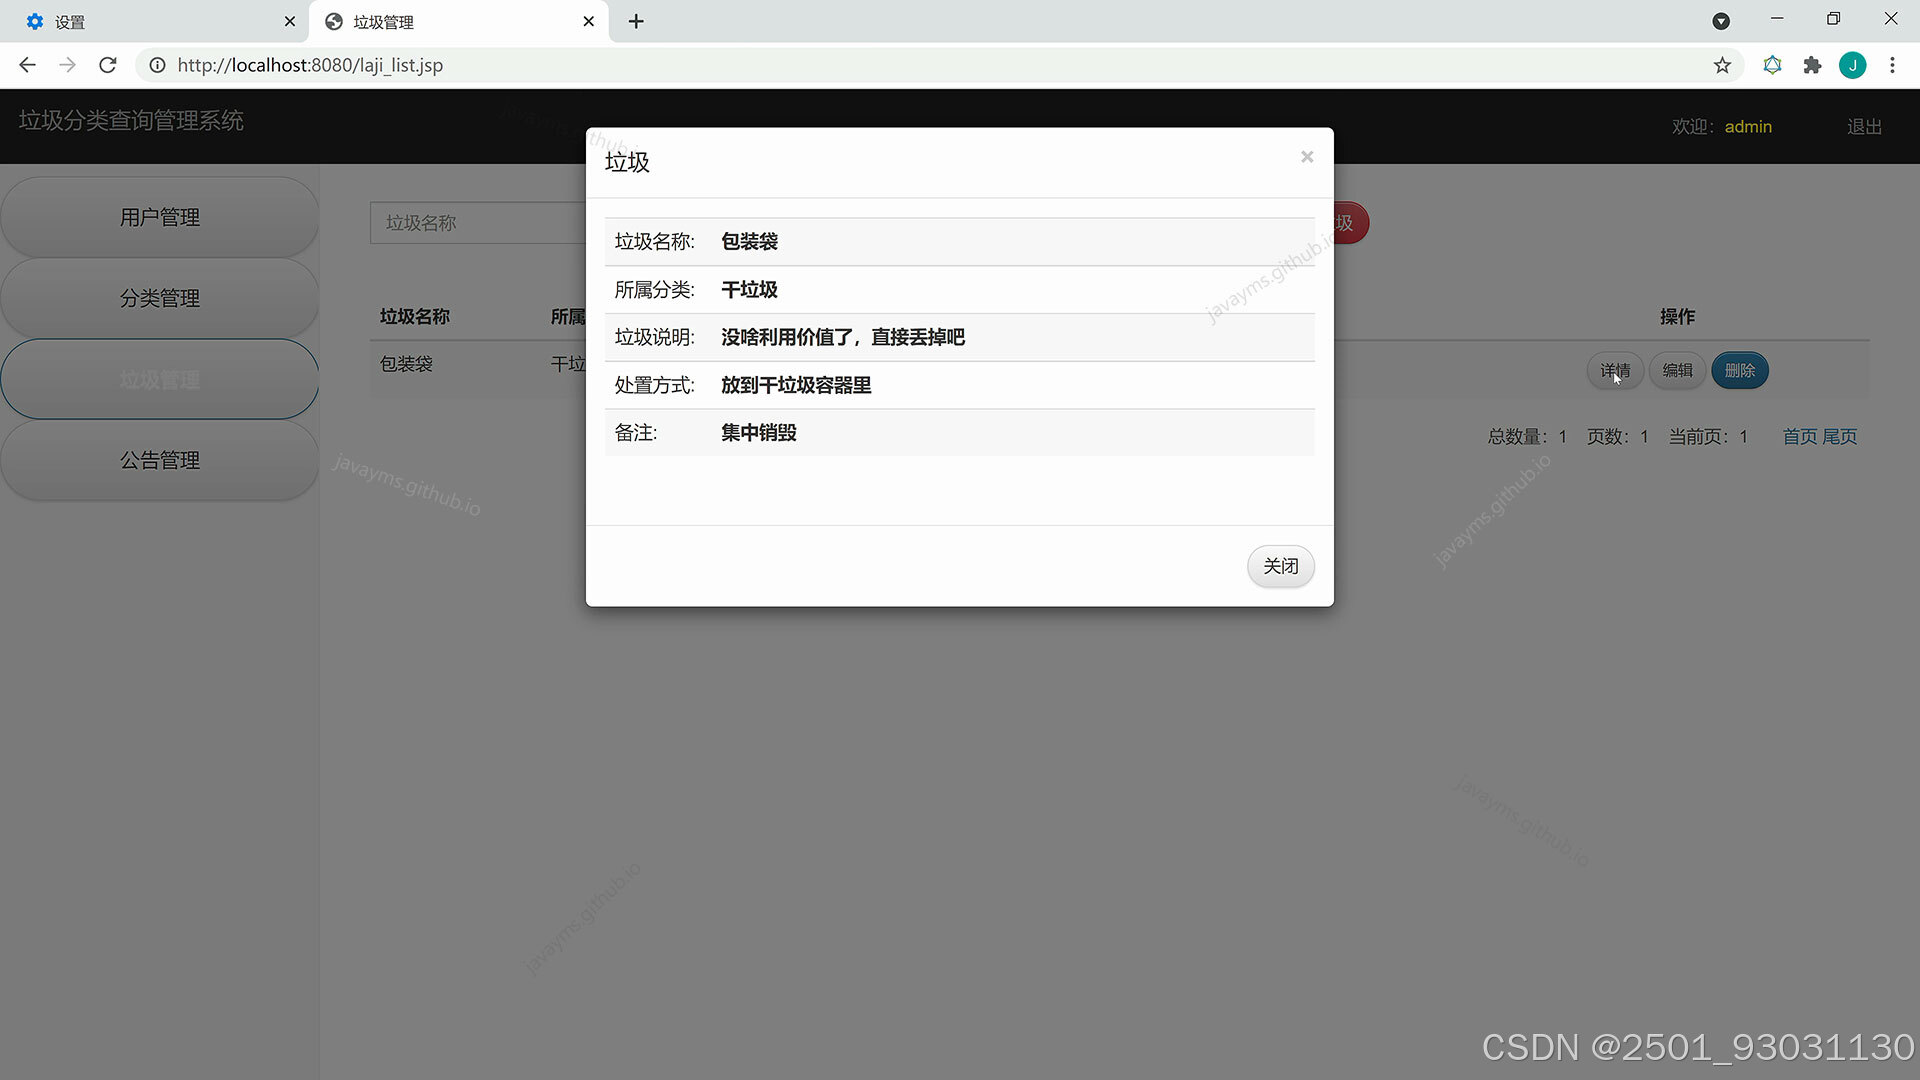Open 用户管理 in the sidebar
Viewport: 1920px width, 1080px height.
(x=160, y=217)
